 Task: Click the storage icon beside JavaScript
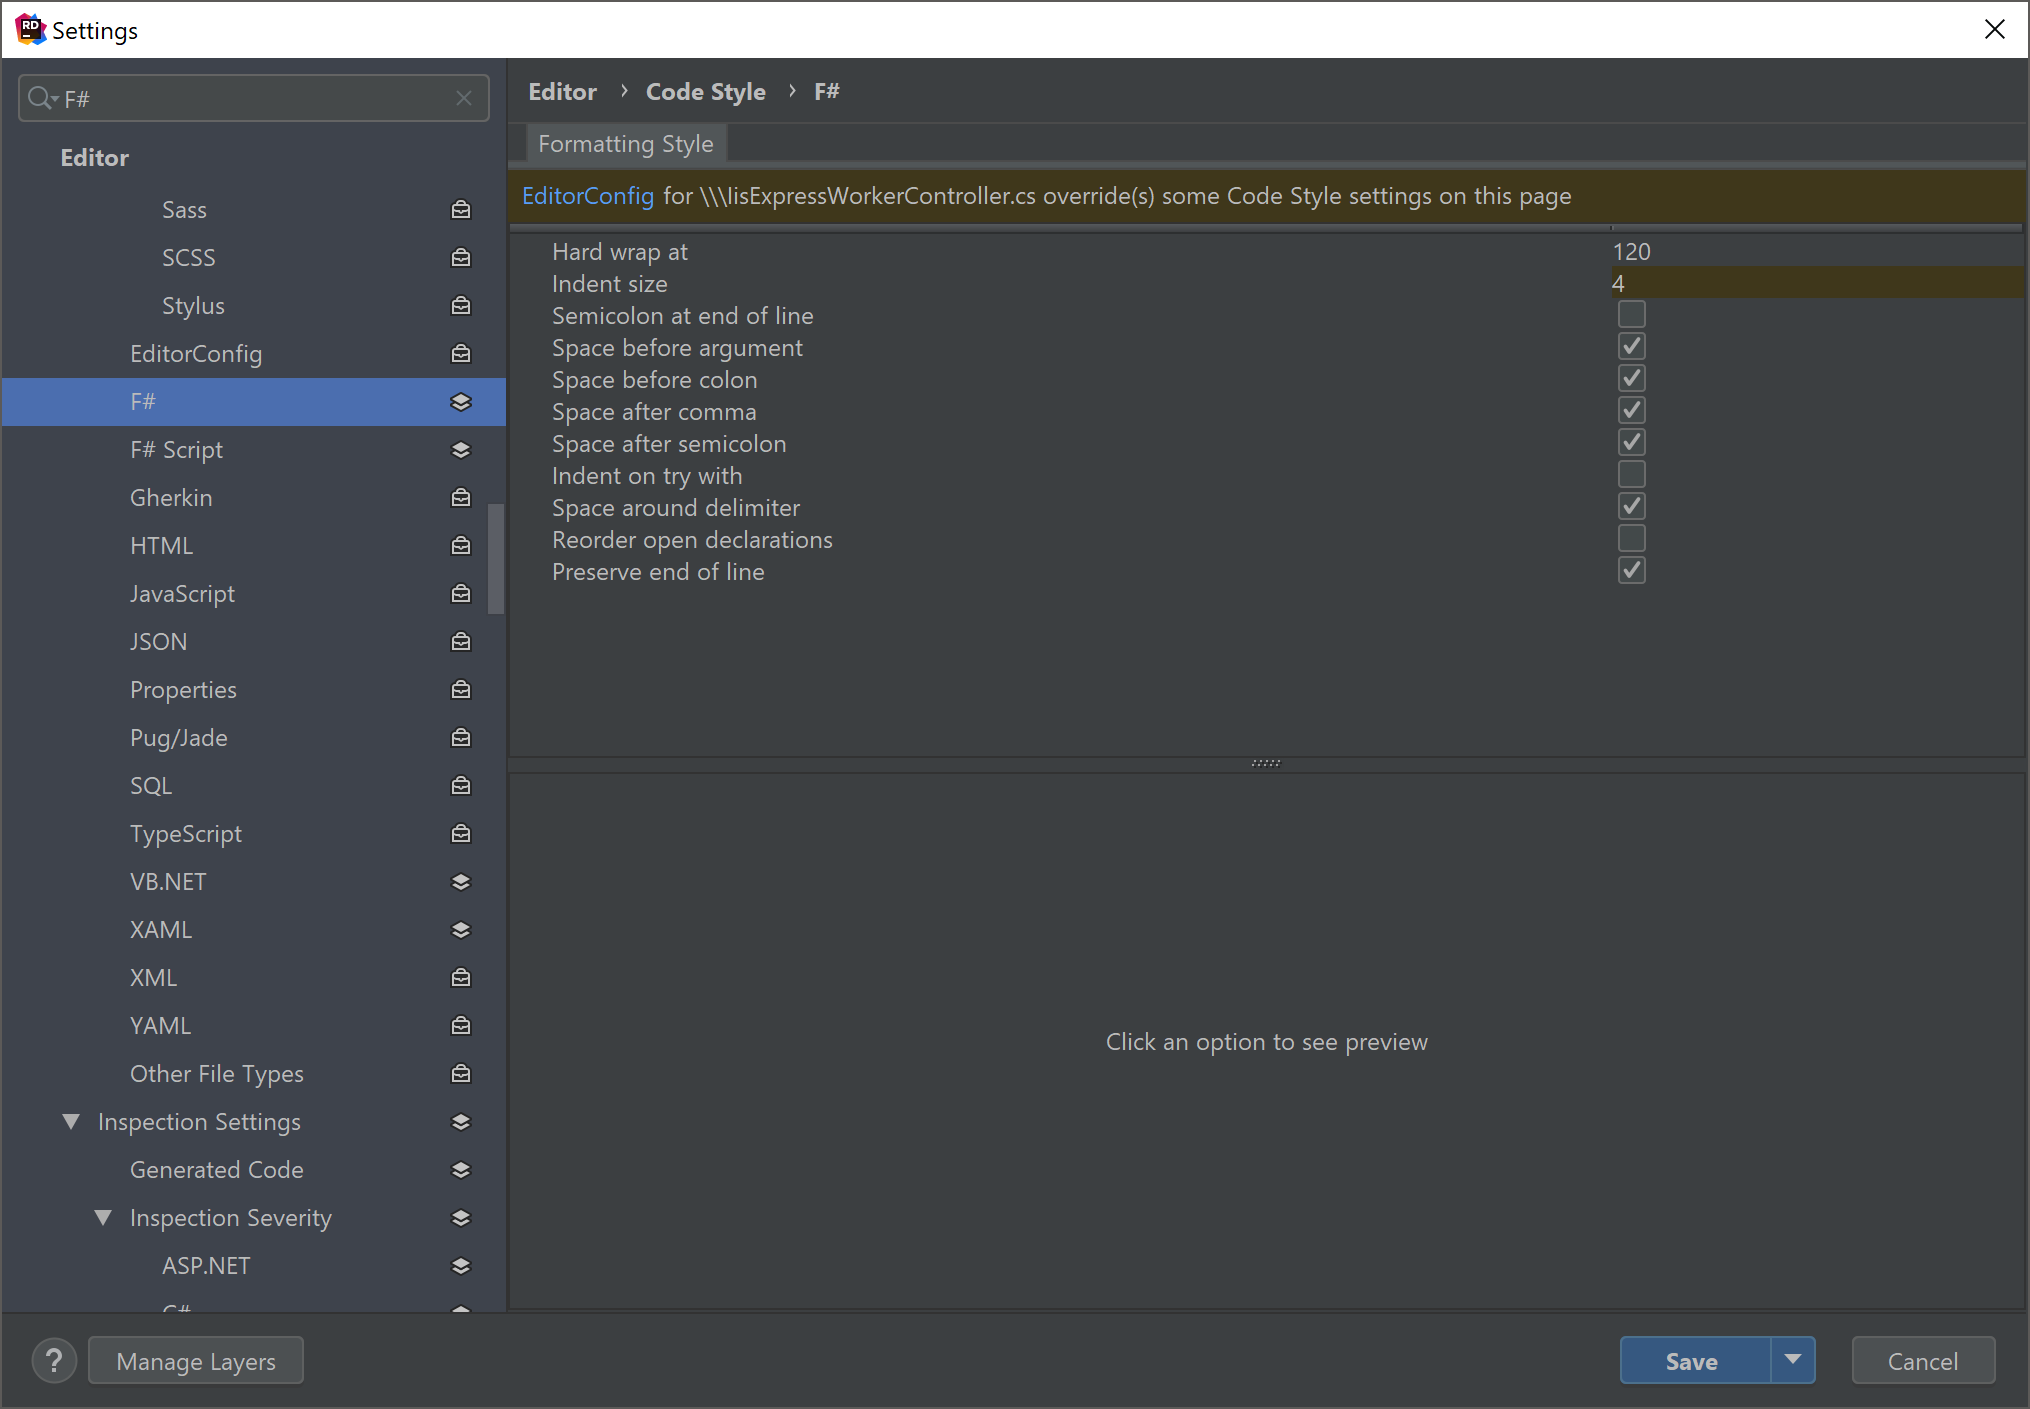coord(460,594)
